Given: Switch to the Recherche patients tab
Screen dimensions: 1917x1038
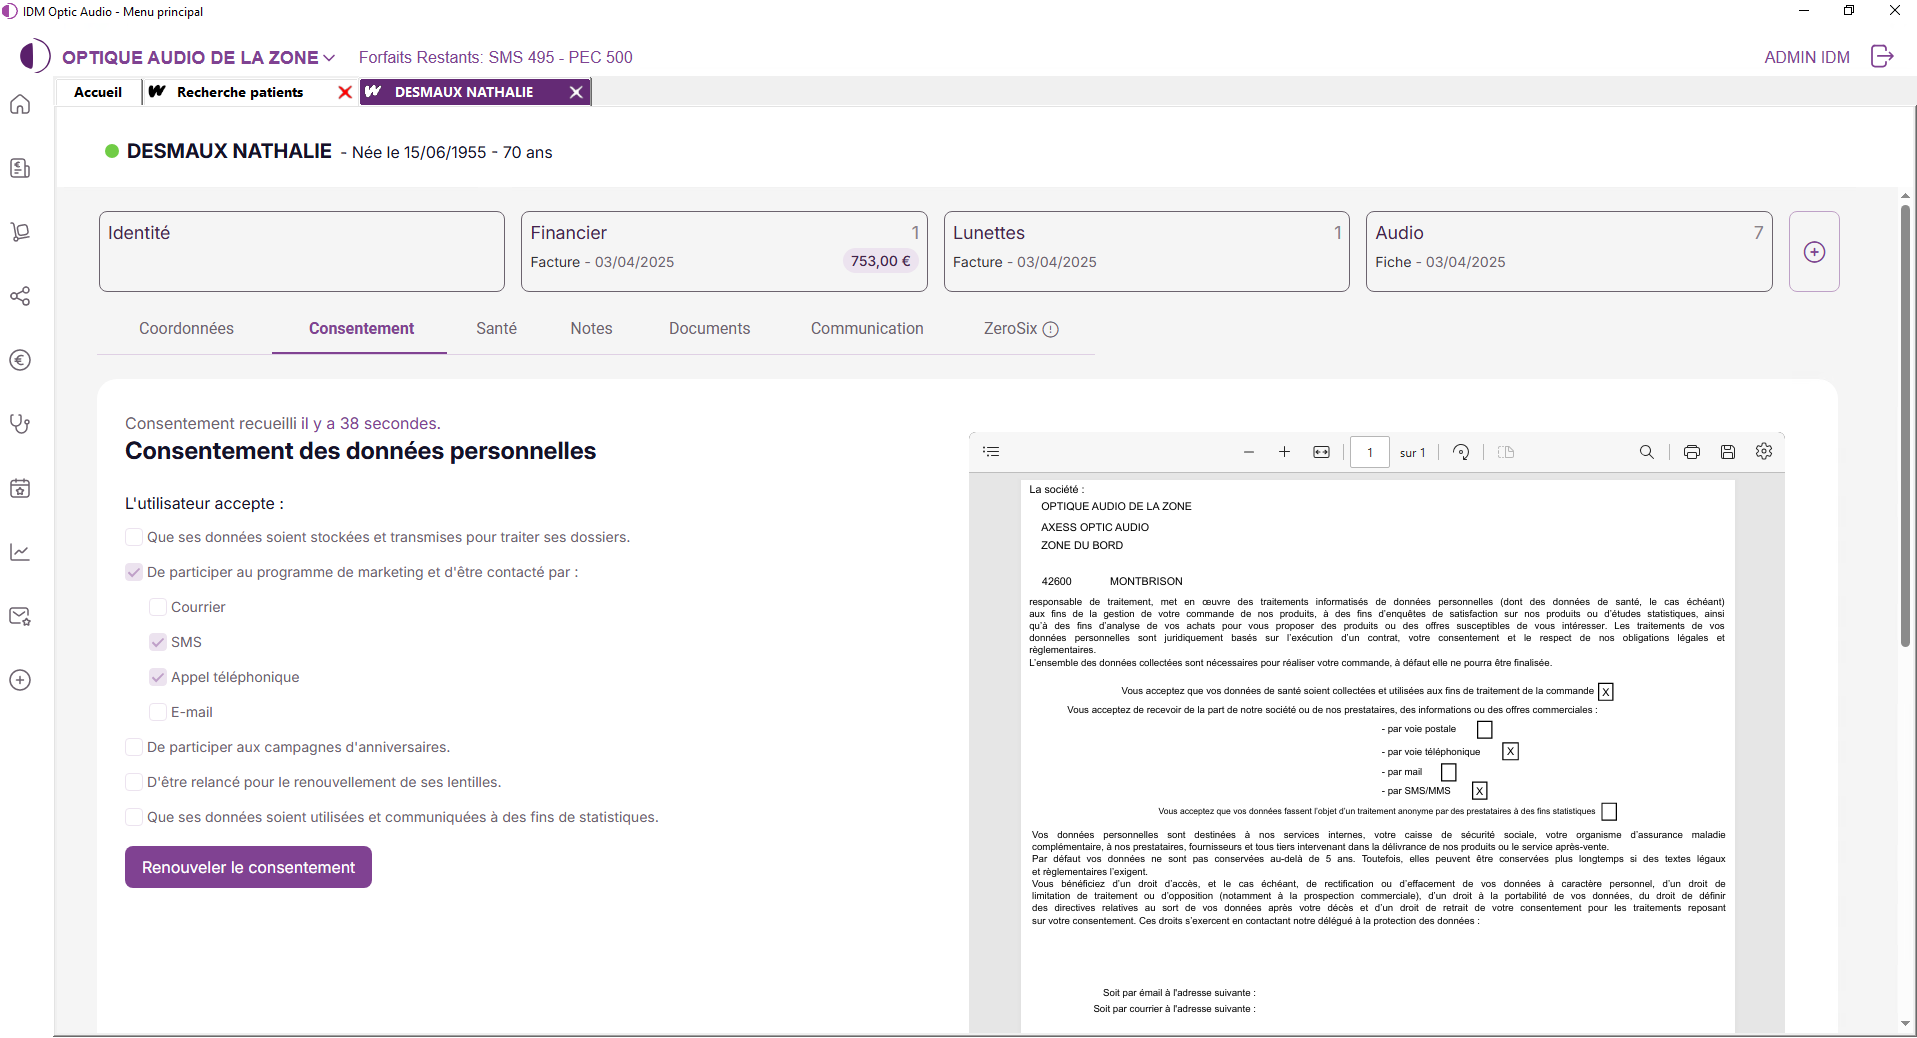Looking at the screenshot, I should (239, 92).
